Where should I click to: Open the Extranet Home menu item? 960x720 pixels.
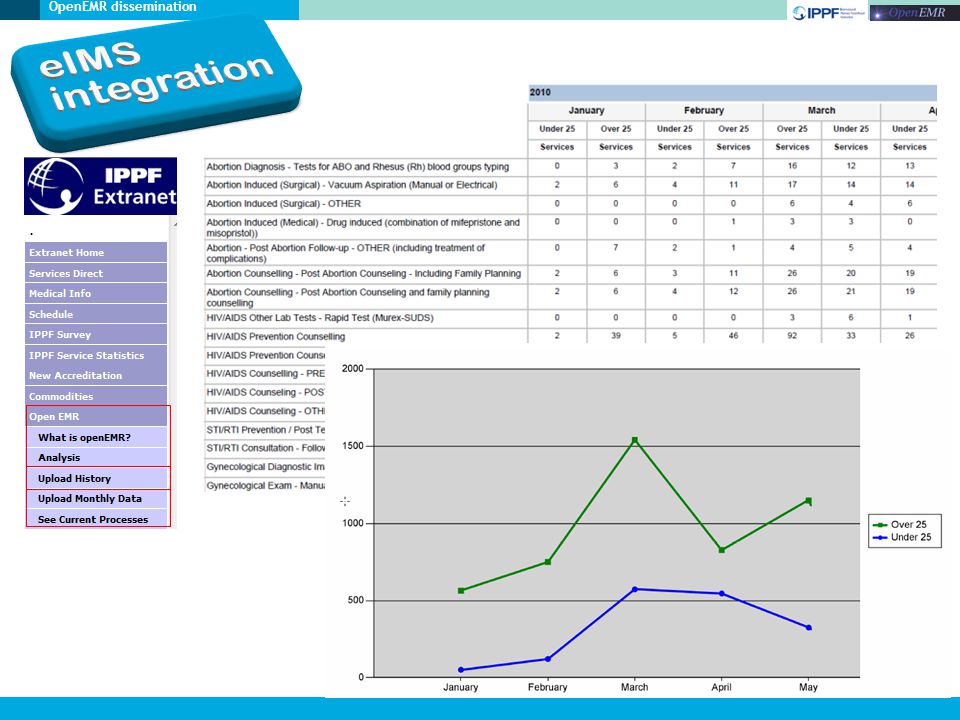(96, 252)
